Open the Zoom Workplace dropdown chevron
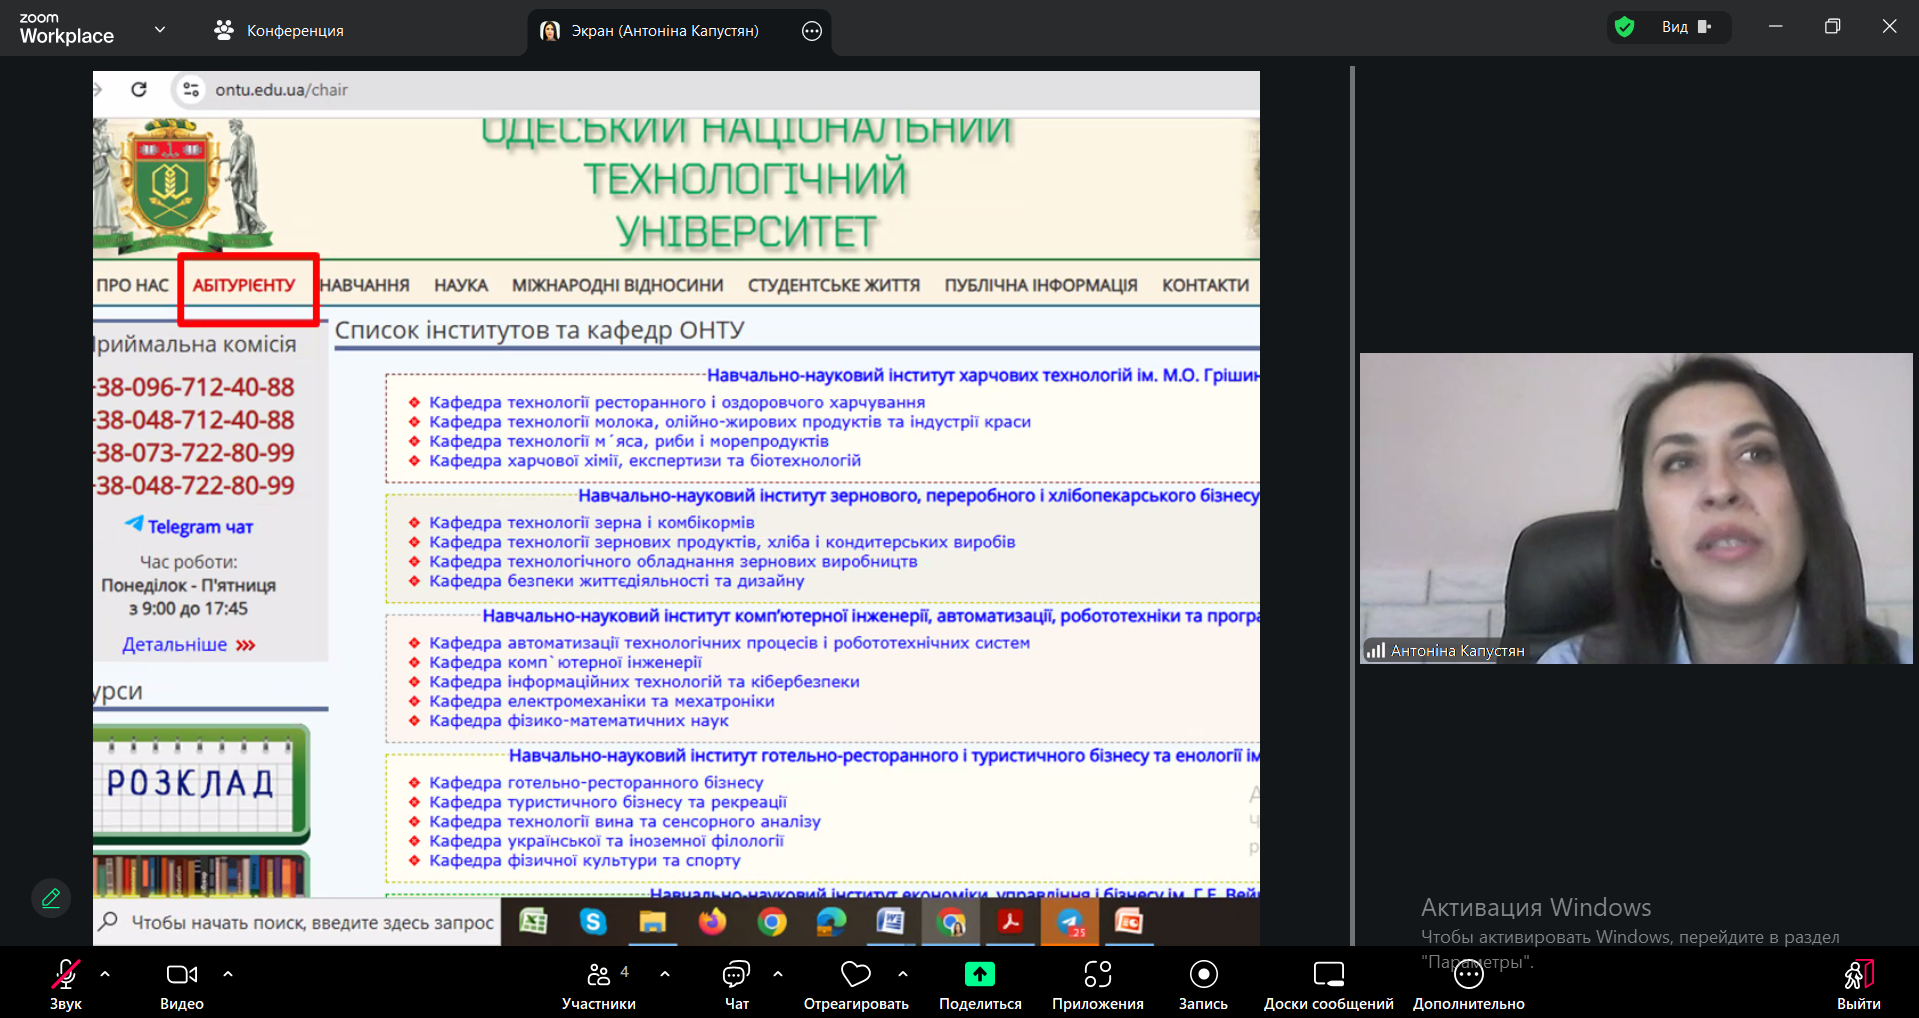Image resolution: width=1919 pixels, height=1018 pixels. [x=160, y=30]
